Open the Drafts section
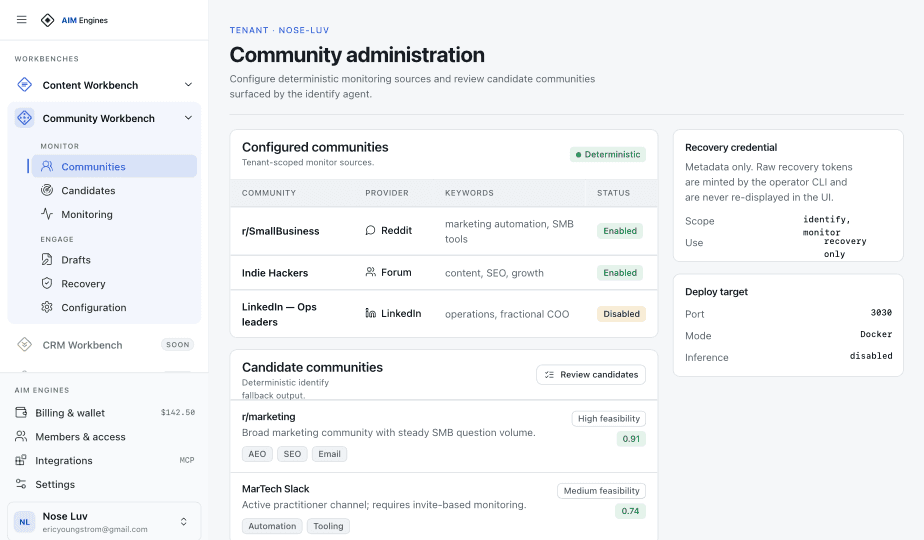The height and width of the screenshot is (540, 924). tap(114, 259)
